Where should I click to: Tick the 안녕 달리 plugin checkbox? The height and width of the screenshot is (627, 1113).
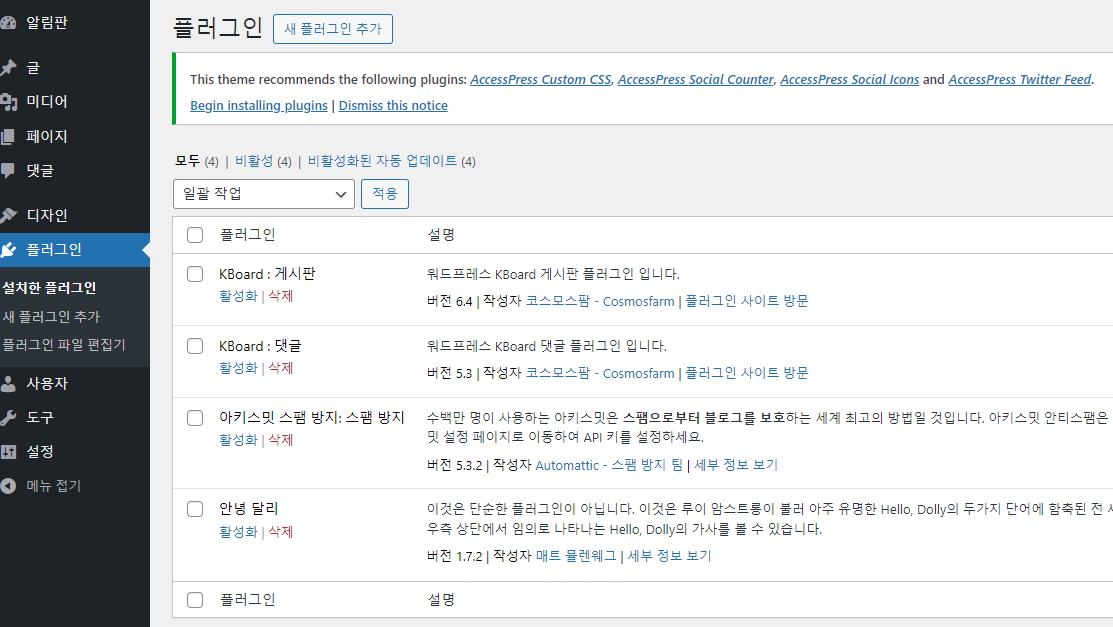point(195,509)
